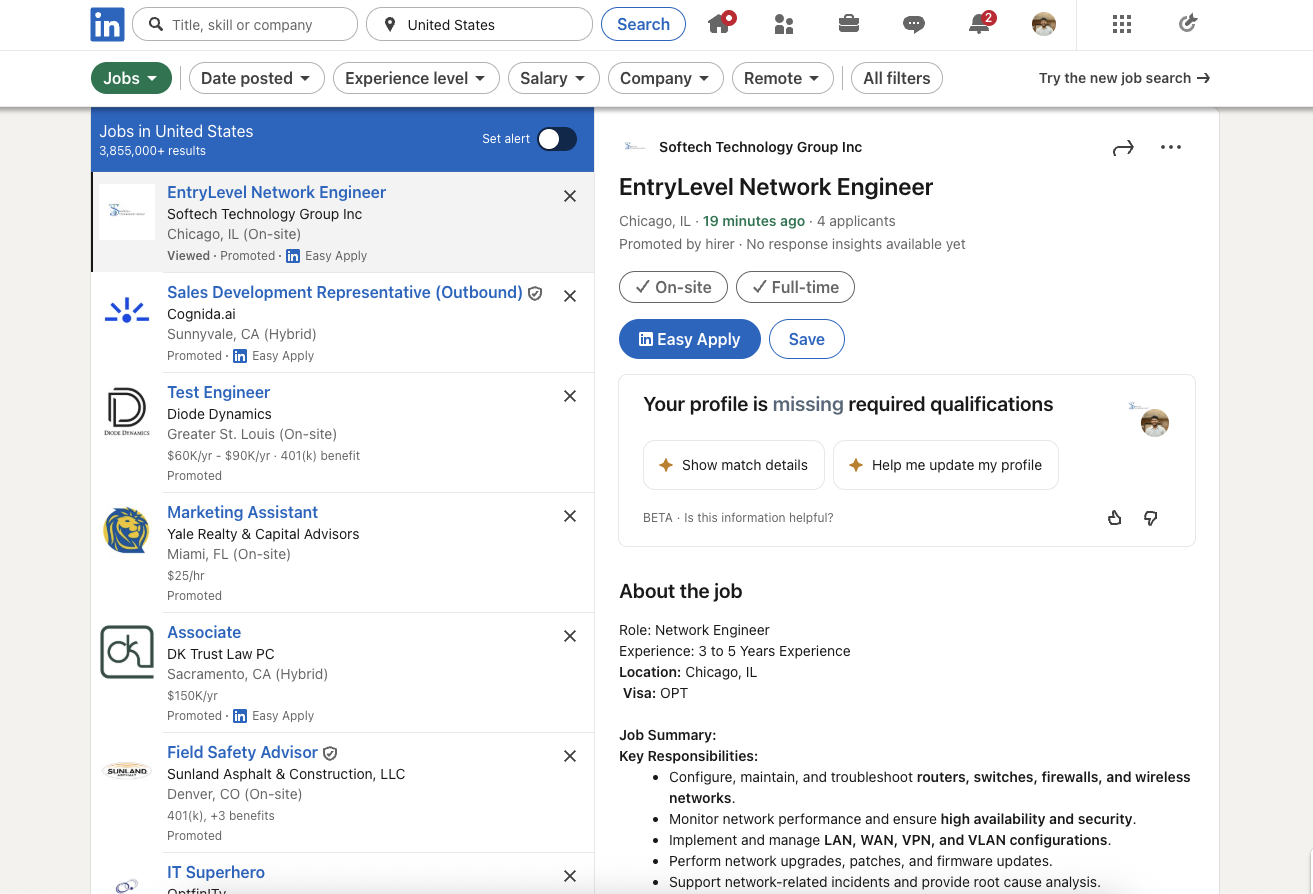Open the Field Safety Advisor job

[x=242, y=752]
